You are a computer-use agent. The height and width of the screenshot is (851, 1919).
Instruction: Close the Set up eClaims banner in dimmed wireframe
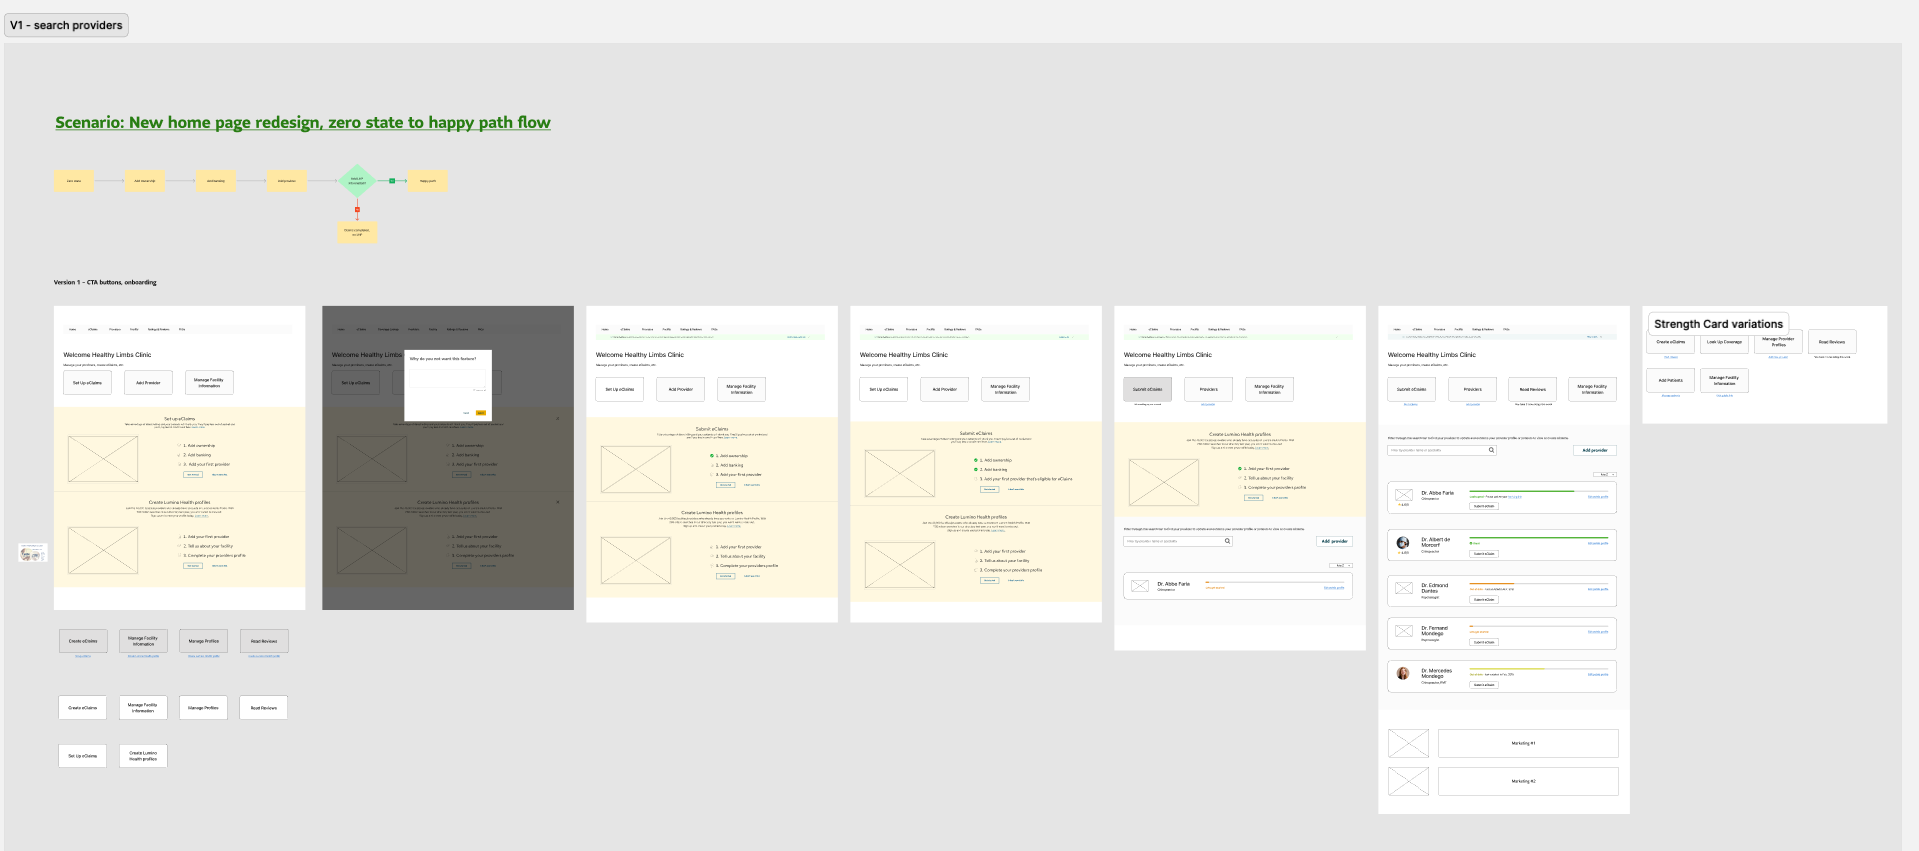(x=558, y=418)
